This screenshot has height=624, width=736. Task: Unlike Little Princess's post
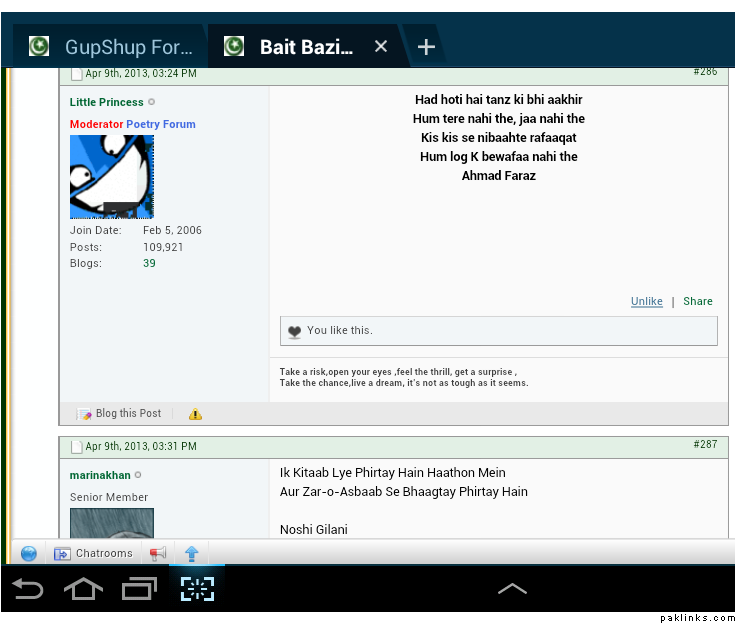[x=646, y=301]
